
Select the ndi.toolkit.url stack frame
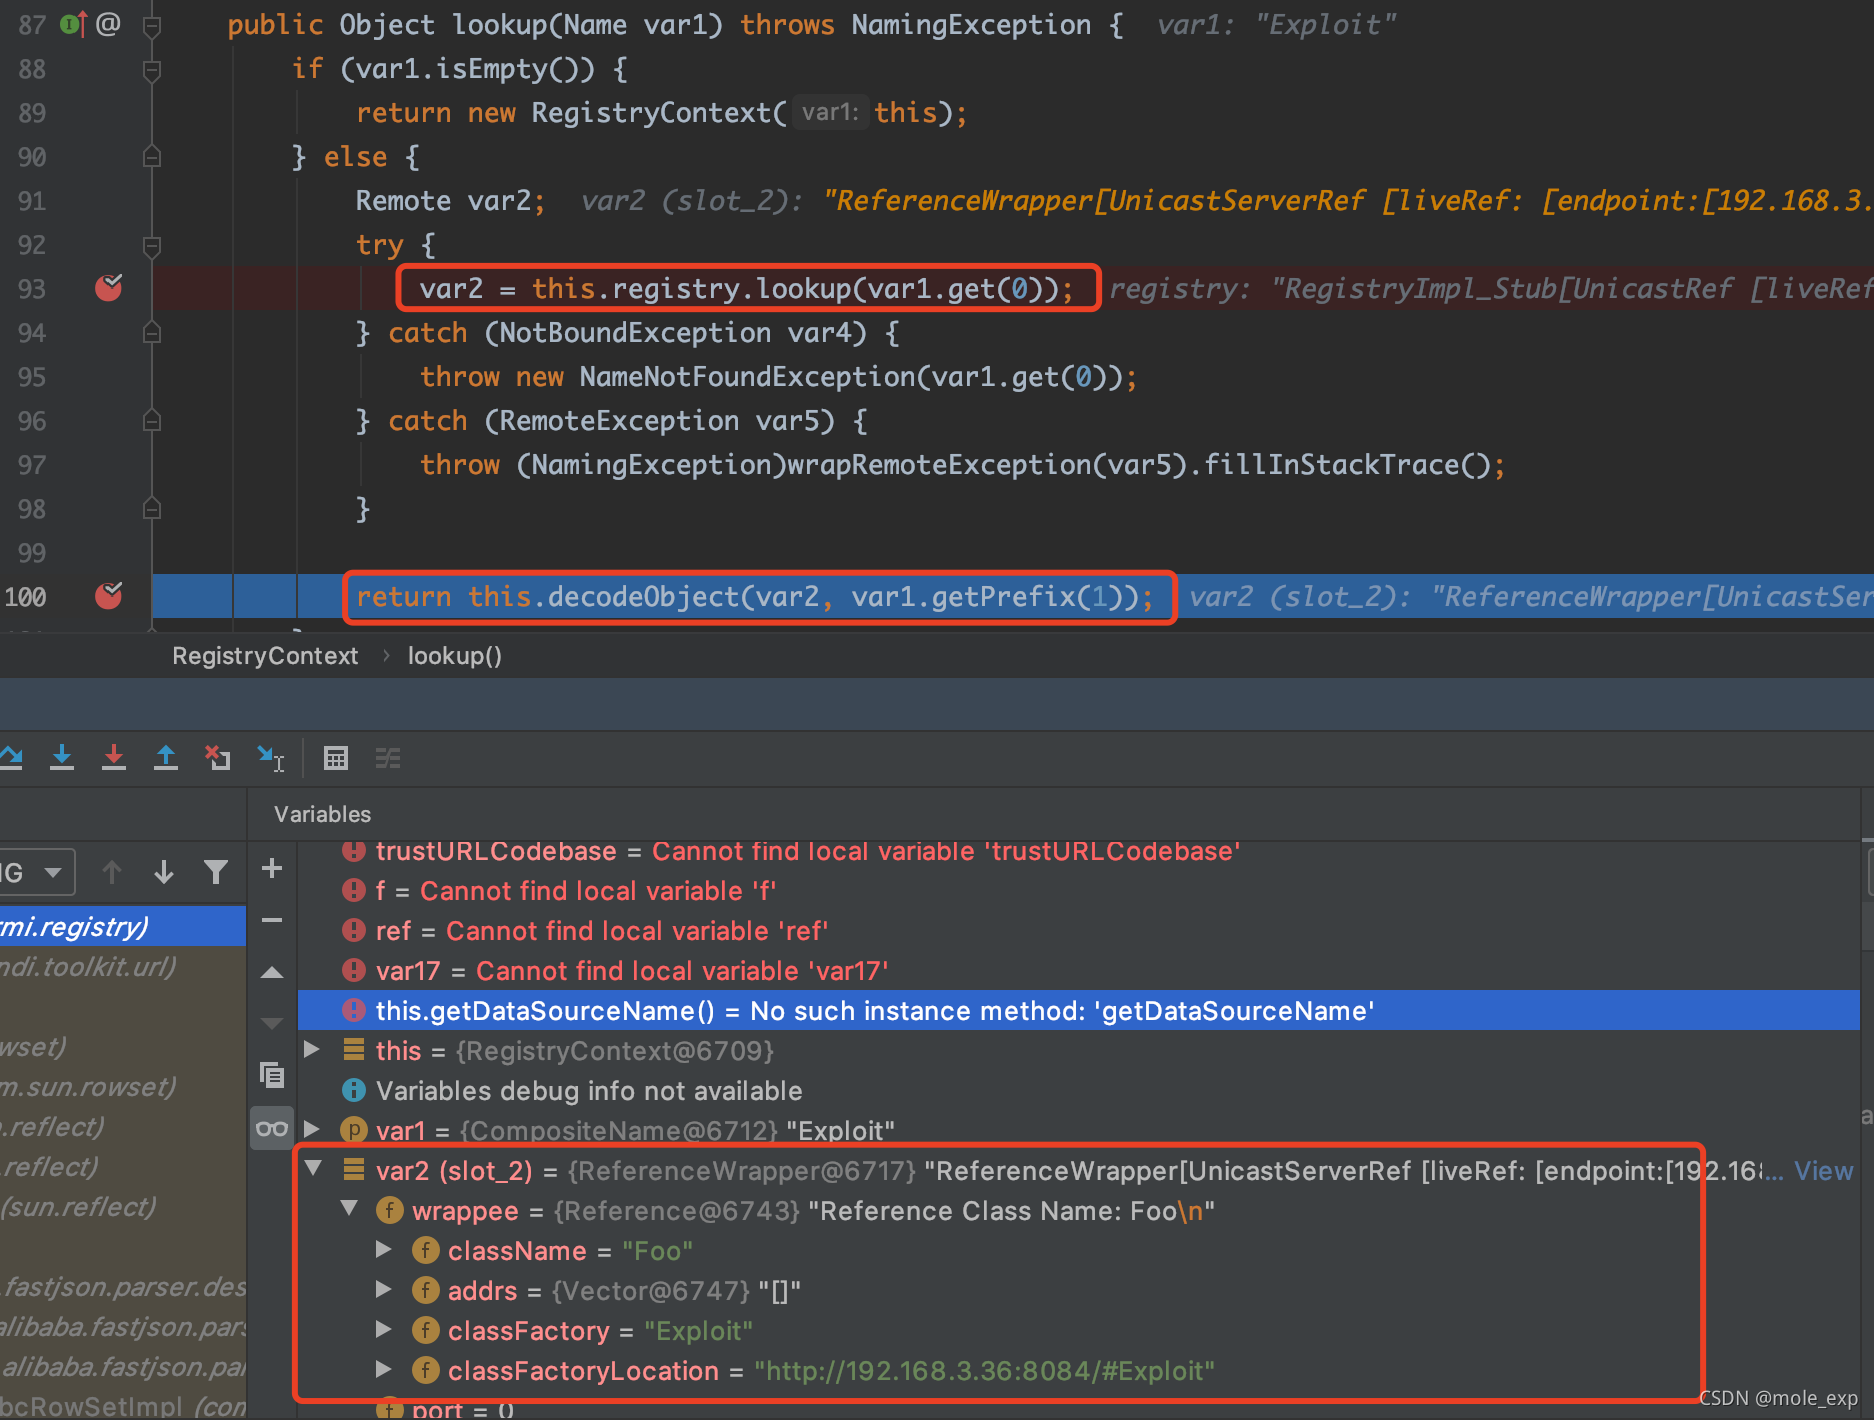[123, 967]
